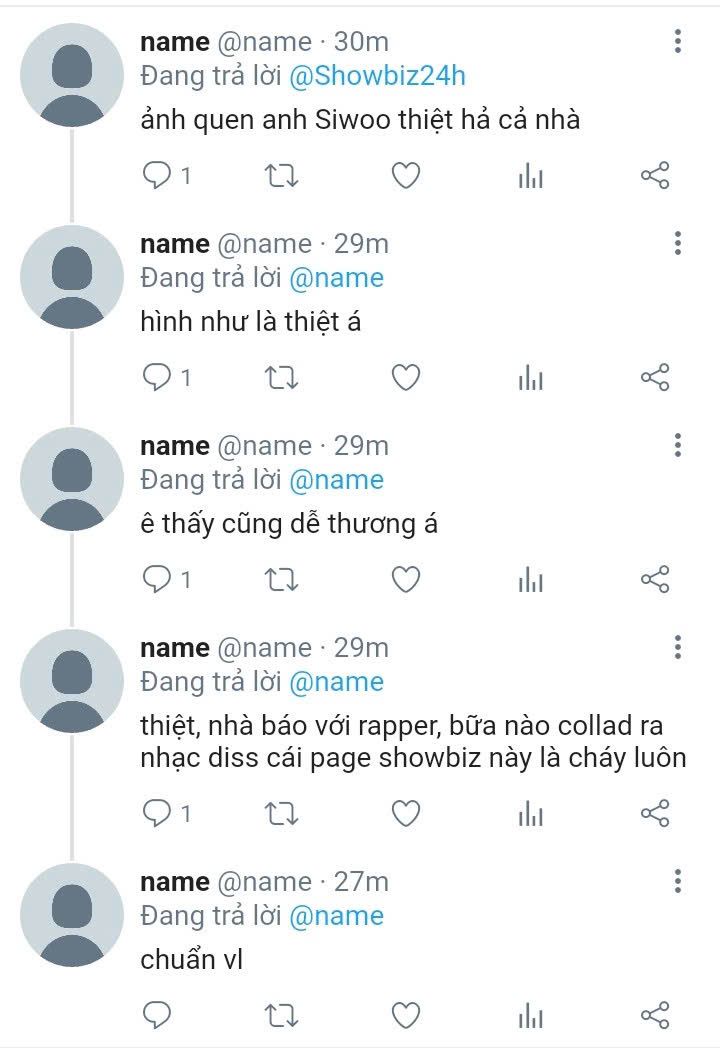Open more options on 'ảnh quen anh Siwoo' tweet
Viewport: 720px width, 1048px height.
678,42
